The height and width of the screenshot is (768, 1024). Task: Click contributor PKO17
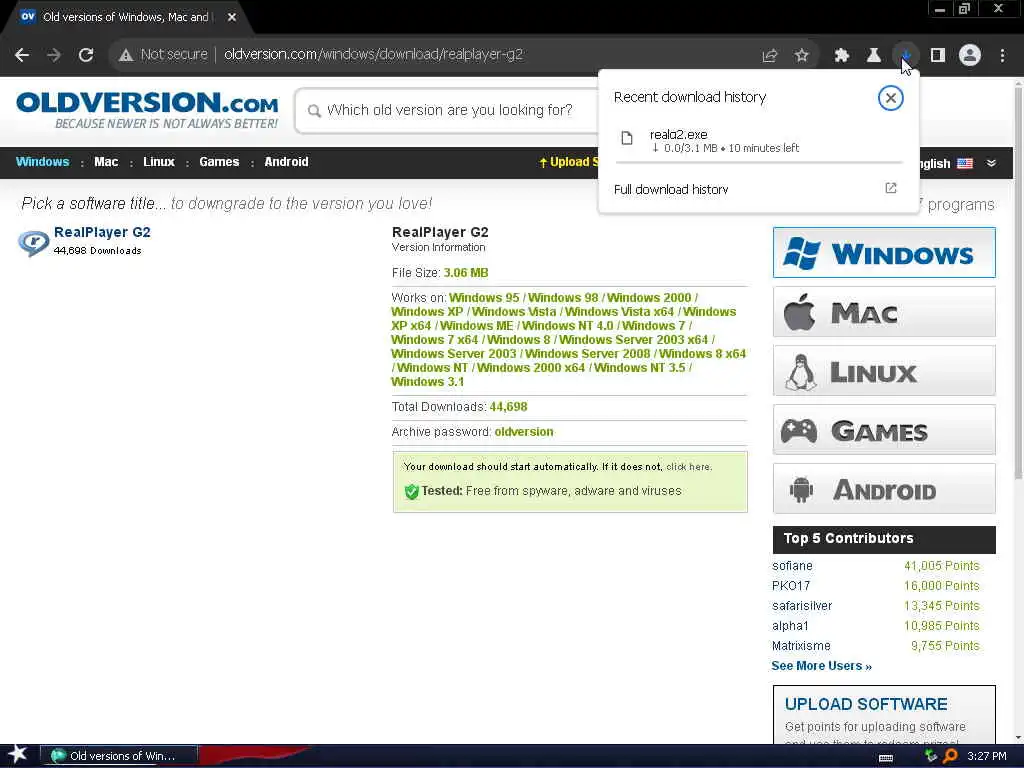click(791, 586)
